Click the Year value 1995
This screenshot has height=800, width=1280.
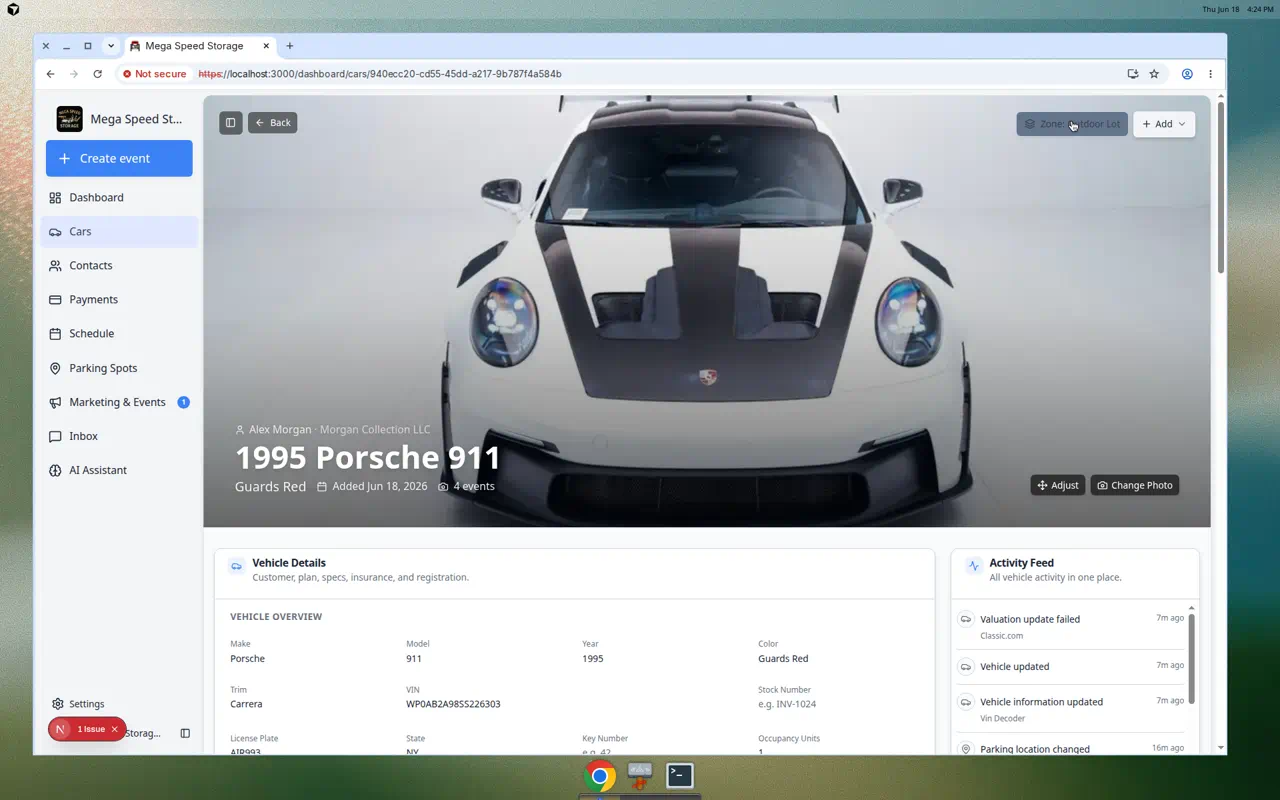tap(593, 659)
